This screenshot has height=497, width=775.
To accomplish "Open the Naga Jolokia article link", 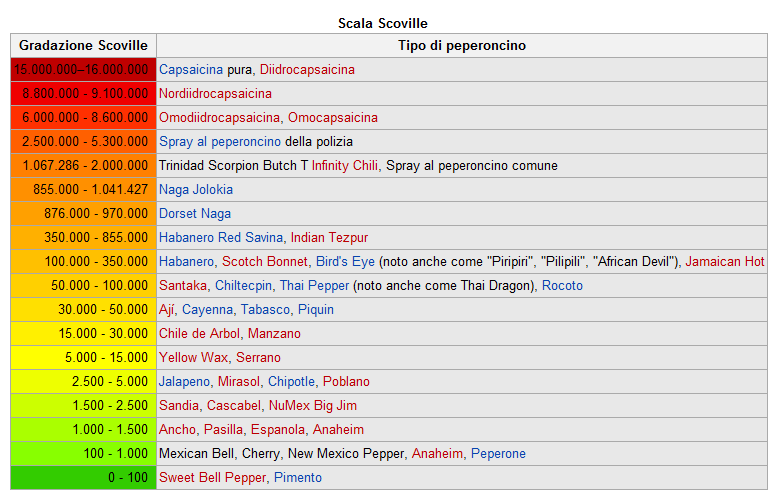I will click(196, 190).
